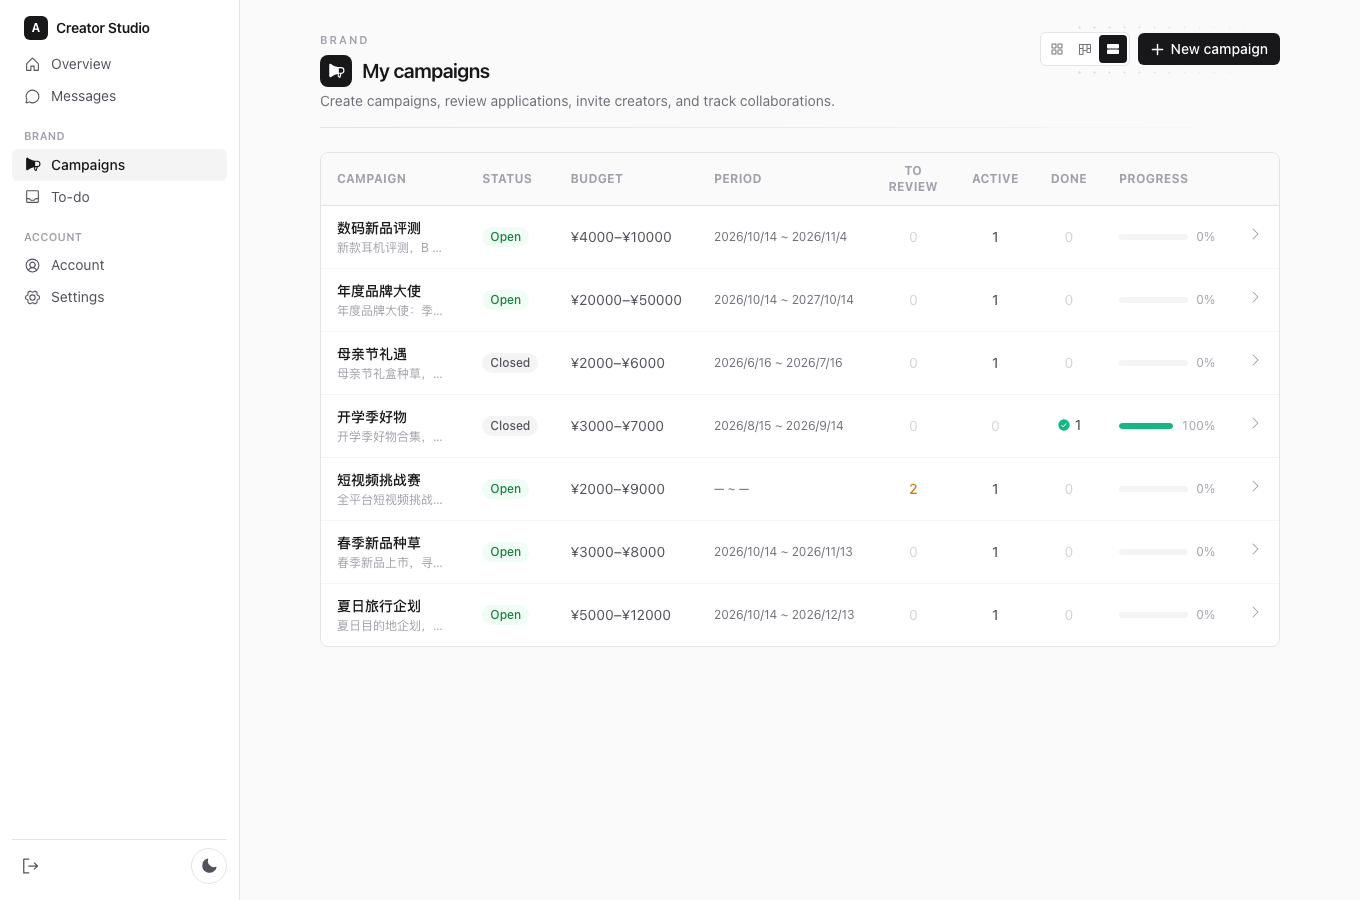Viewport: 1360px width, 900px height.
Task: Click the megaphone icon beside Campaigns
Action: point(32,165)
